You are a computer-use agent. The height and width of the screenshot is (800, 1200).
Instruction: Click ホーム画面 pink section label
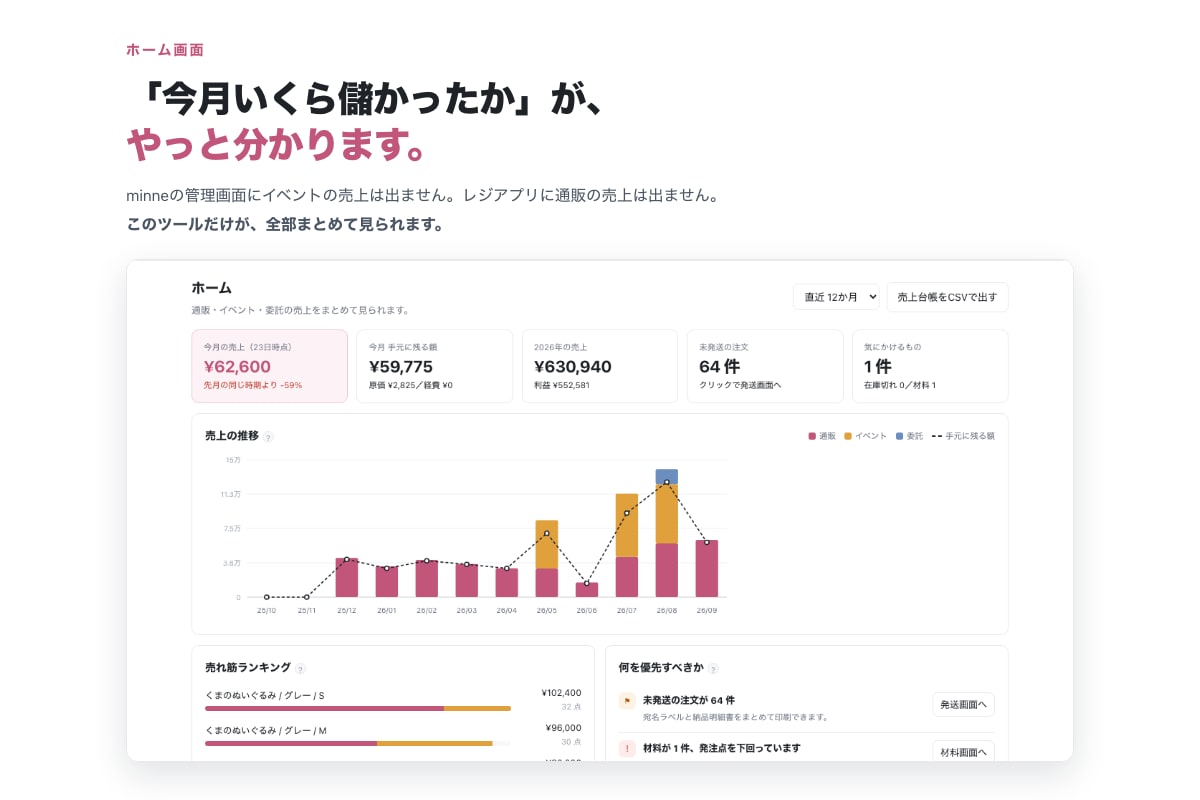point(165,49)
